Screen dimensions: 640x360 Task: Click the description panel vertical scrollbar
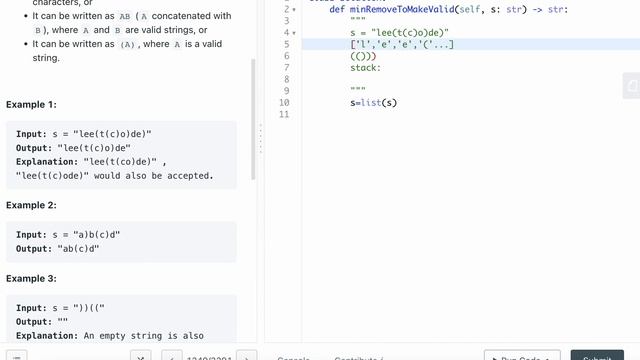coord(253,119)
